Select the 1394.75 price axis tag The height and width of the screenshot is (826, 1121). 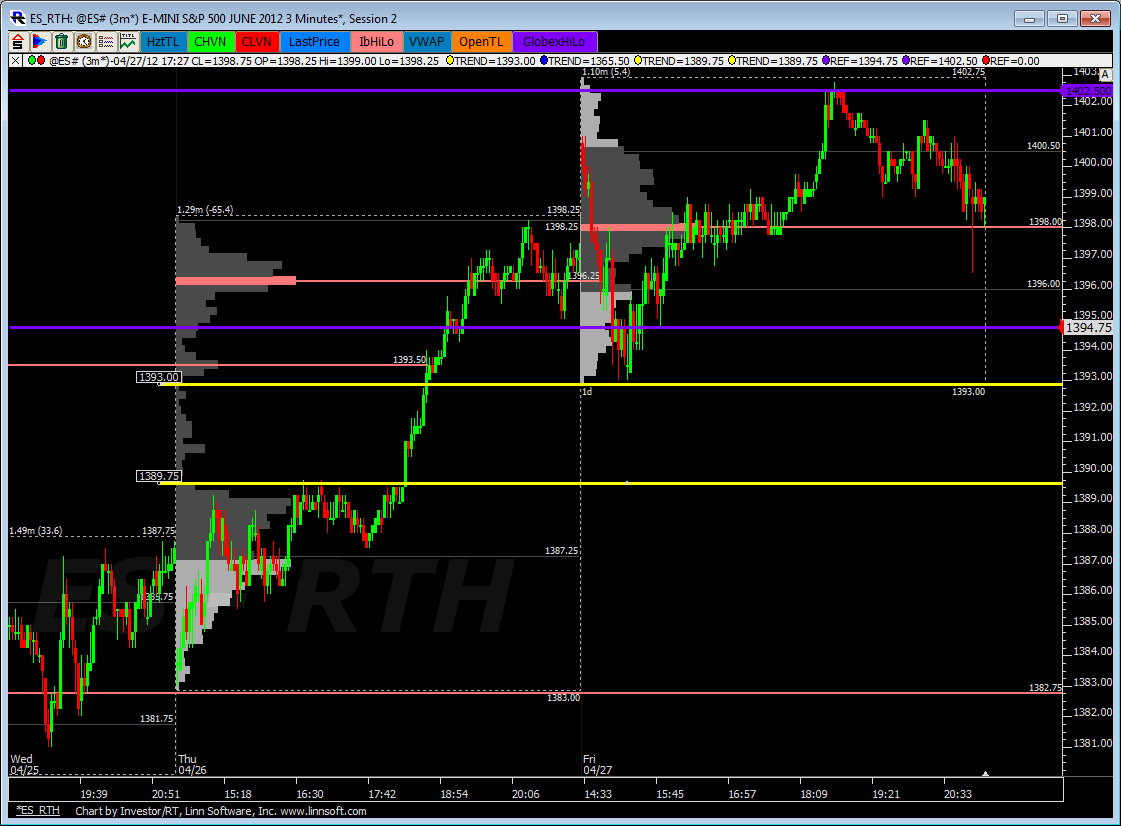1087,328
